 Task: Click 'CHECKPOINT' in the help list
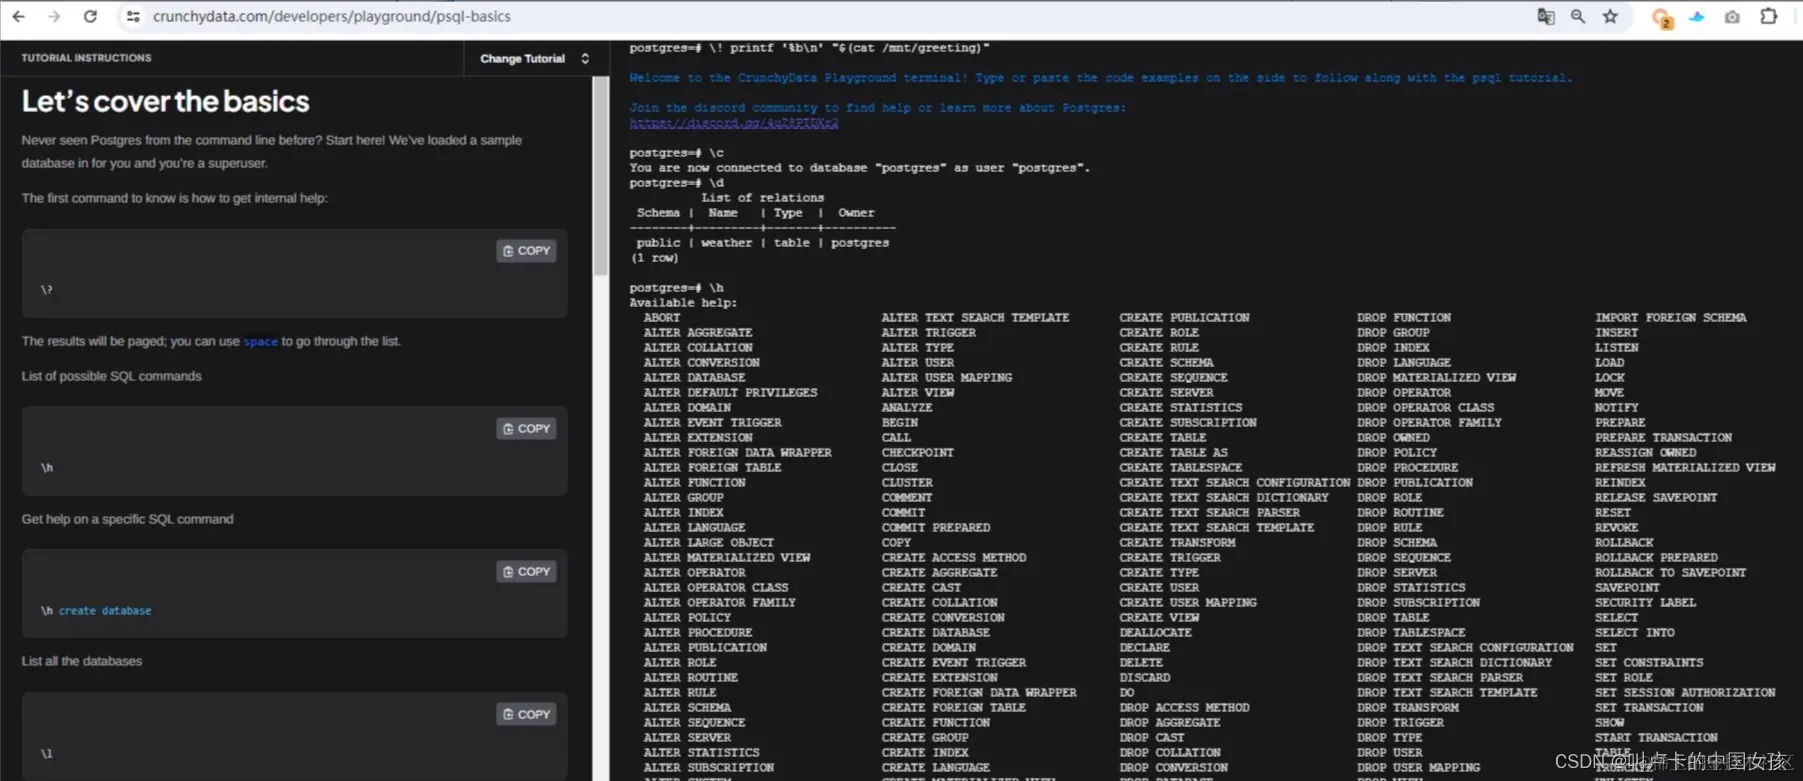tap(918, 452)
